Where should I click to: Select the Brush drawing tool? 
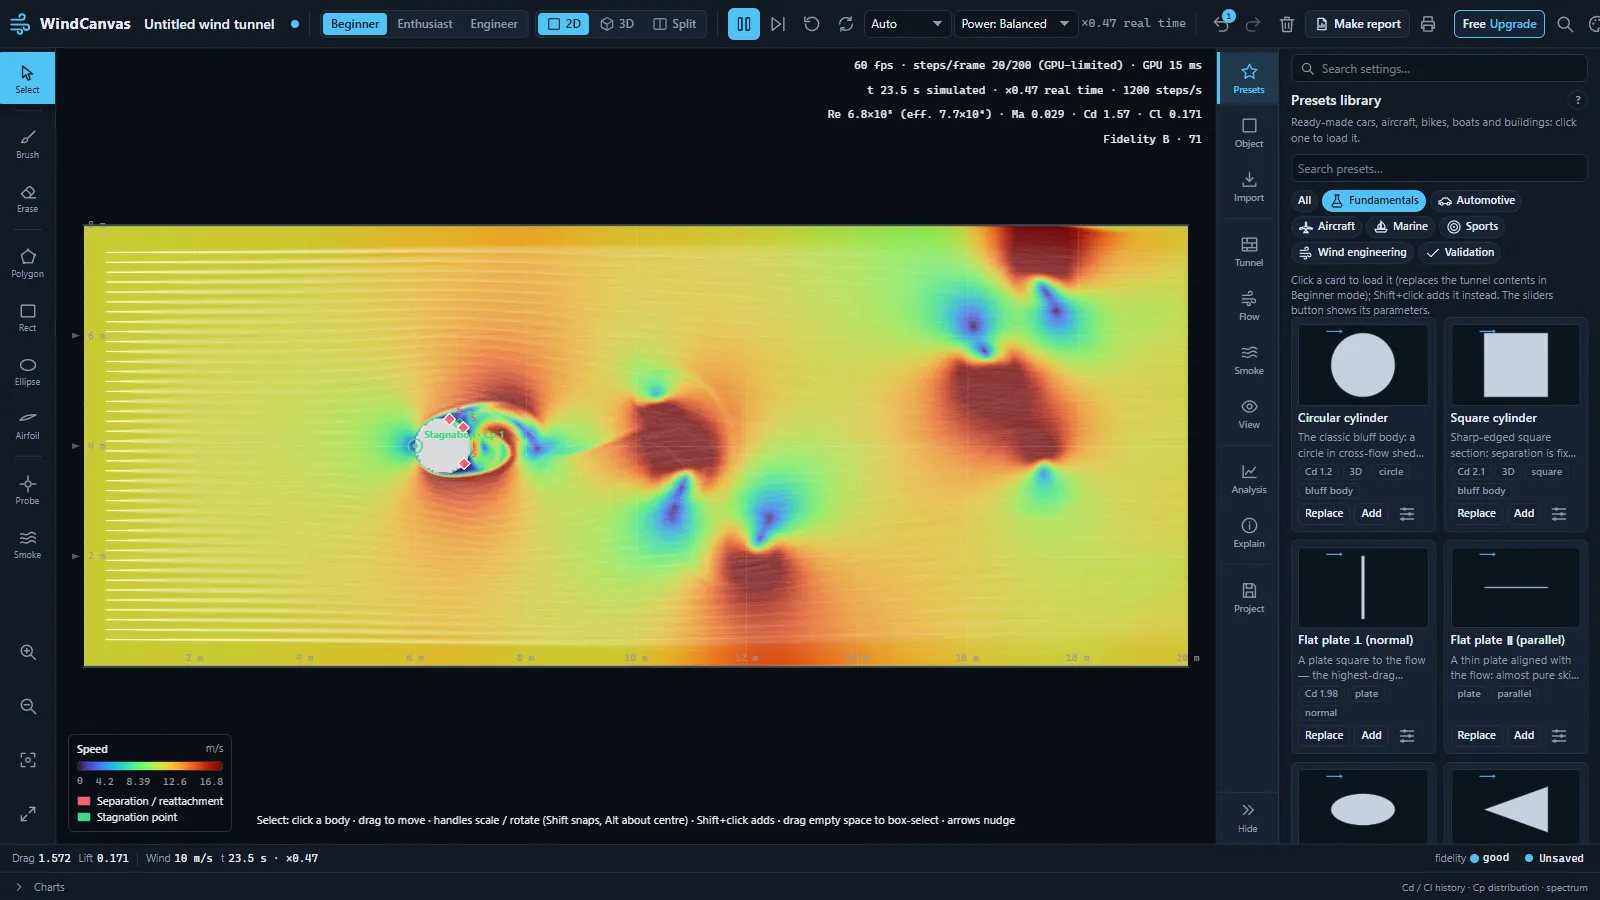click(x=28, y=143)
